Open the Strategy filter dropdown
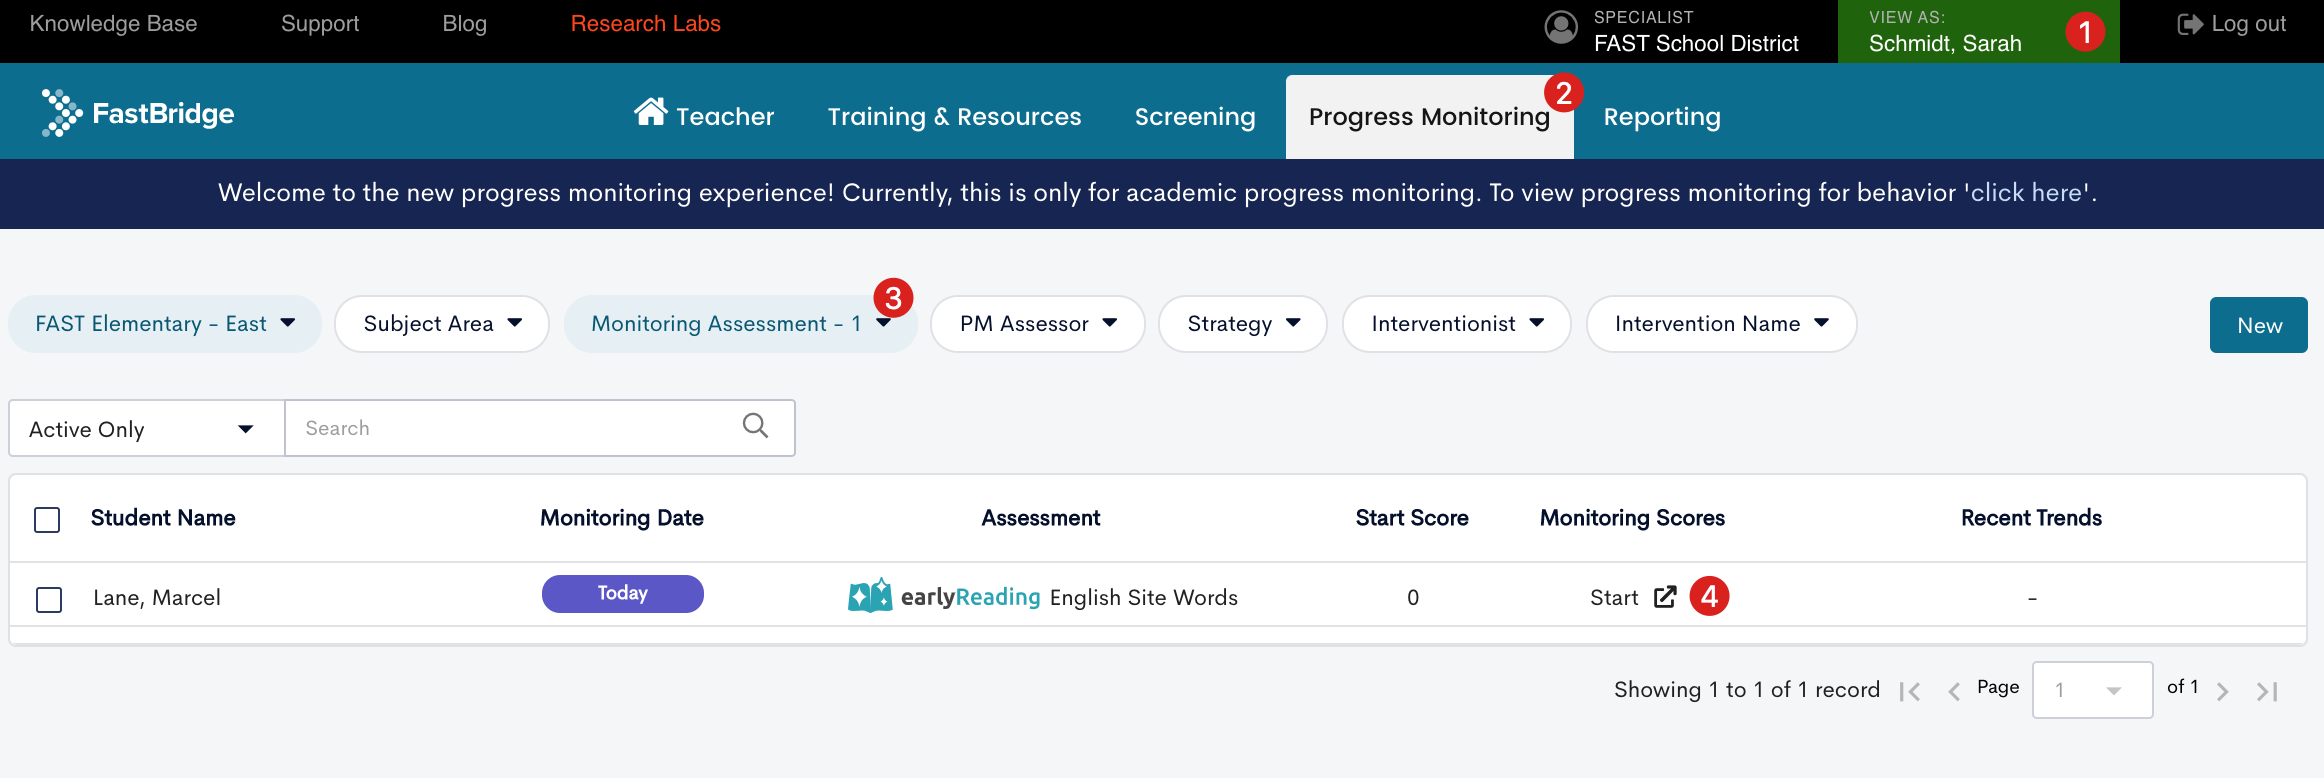2324x778 pixels. pyautogui.click(x=1243, y=324)
